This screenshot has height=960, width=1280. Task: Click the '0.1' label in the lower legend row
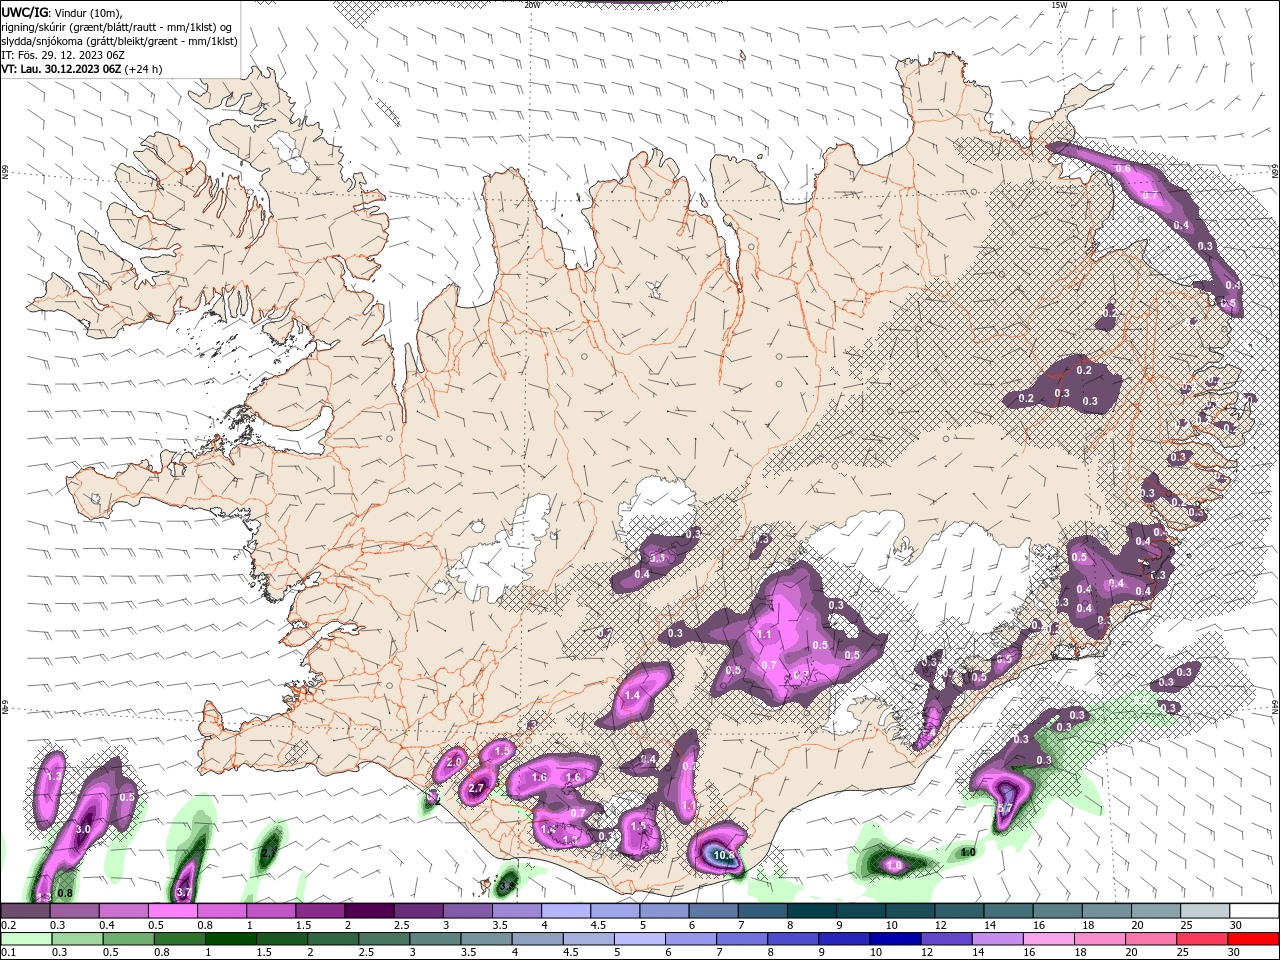[x=9, y=954]
